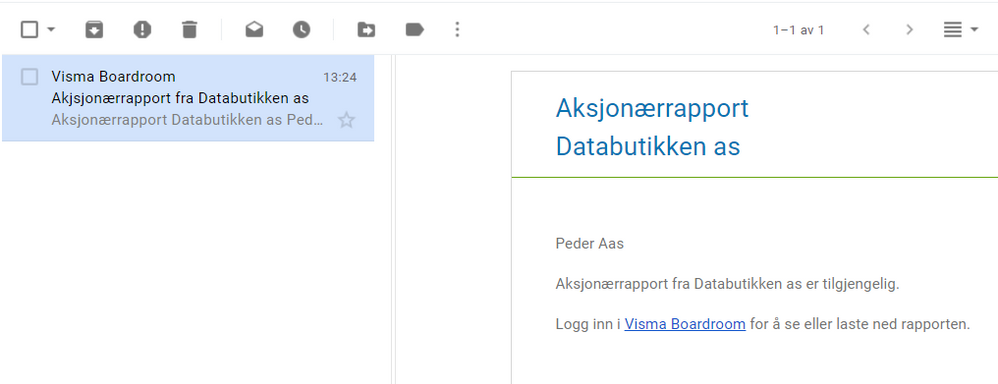This screenshot has width=998, height=384.
Task: Go to older messages arrow
Action: [x=910, y=29]
